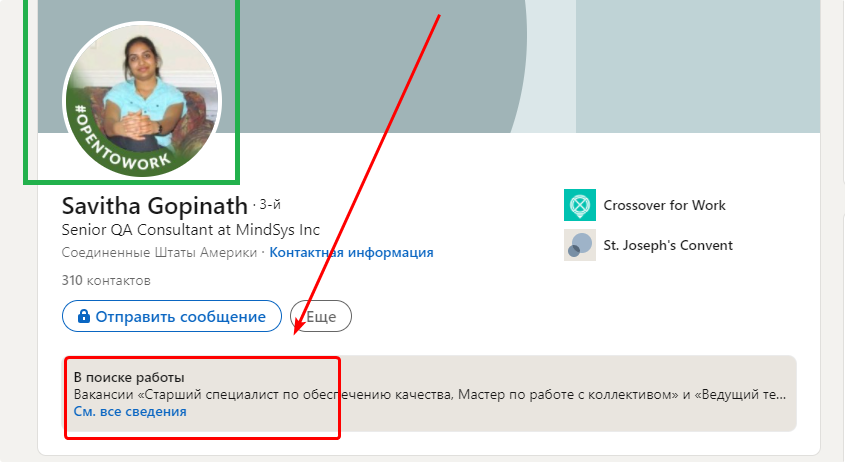The width and height of the screenshot is (845, 462).
Task: Open the "Контактная информация" link
Action: coord(351,252)
